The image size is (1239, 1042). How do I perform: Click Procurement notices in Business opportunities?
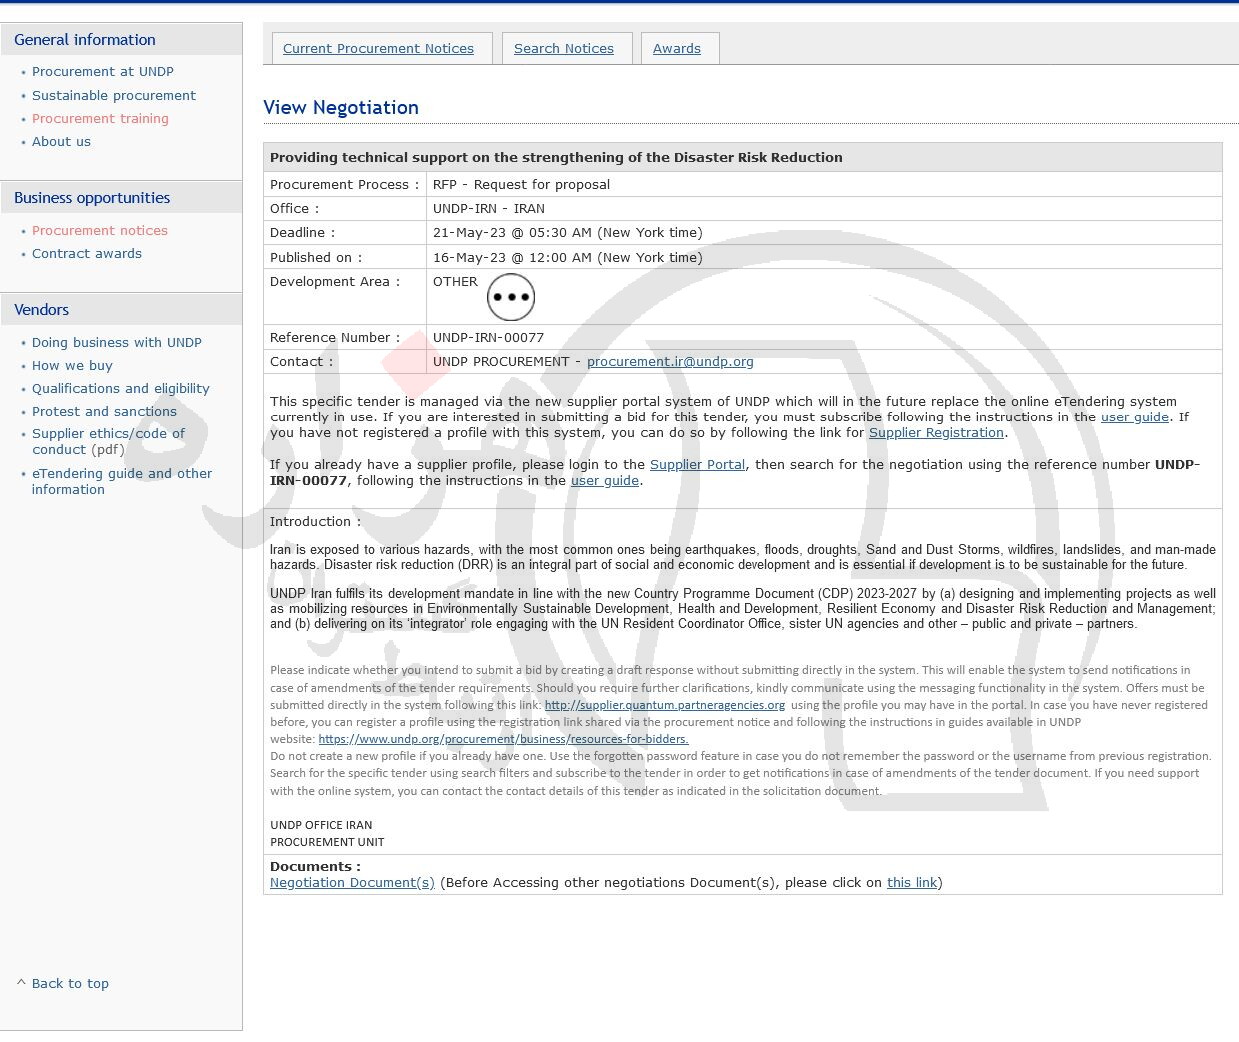99,231
